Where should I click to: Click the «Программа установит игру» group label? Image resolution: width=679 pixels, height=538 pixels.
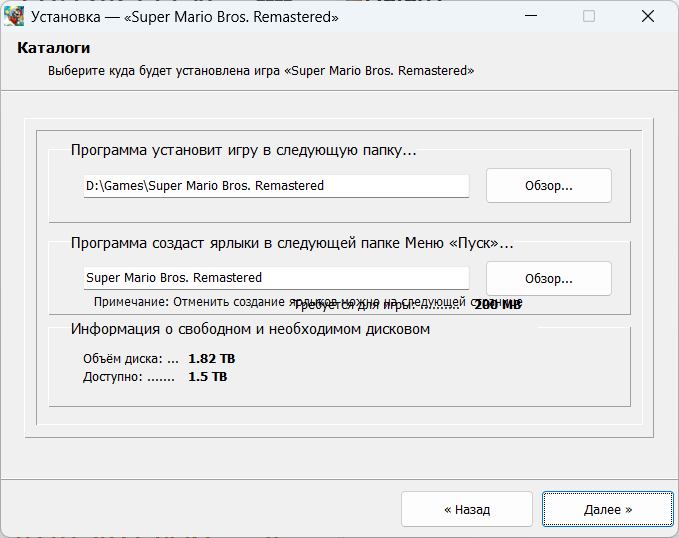tap(243, 150)
